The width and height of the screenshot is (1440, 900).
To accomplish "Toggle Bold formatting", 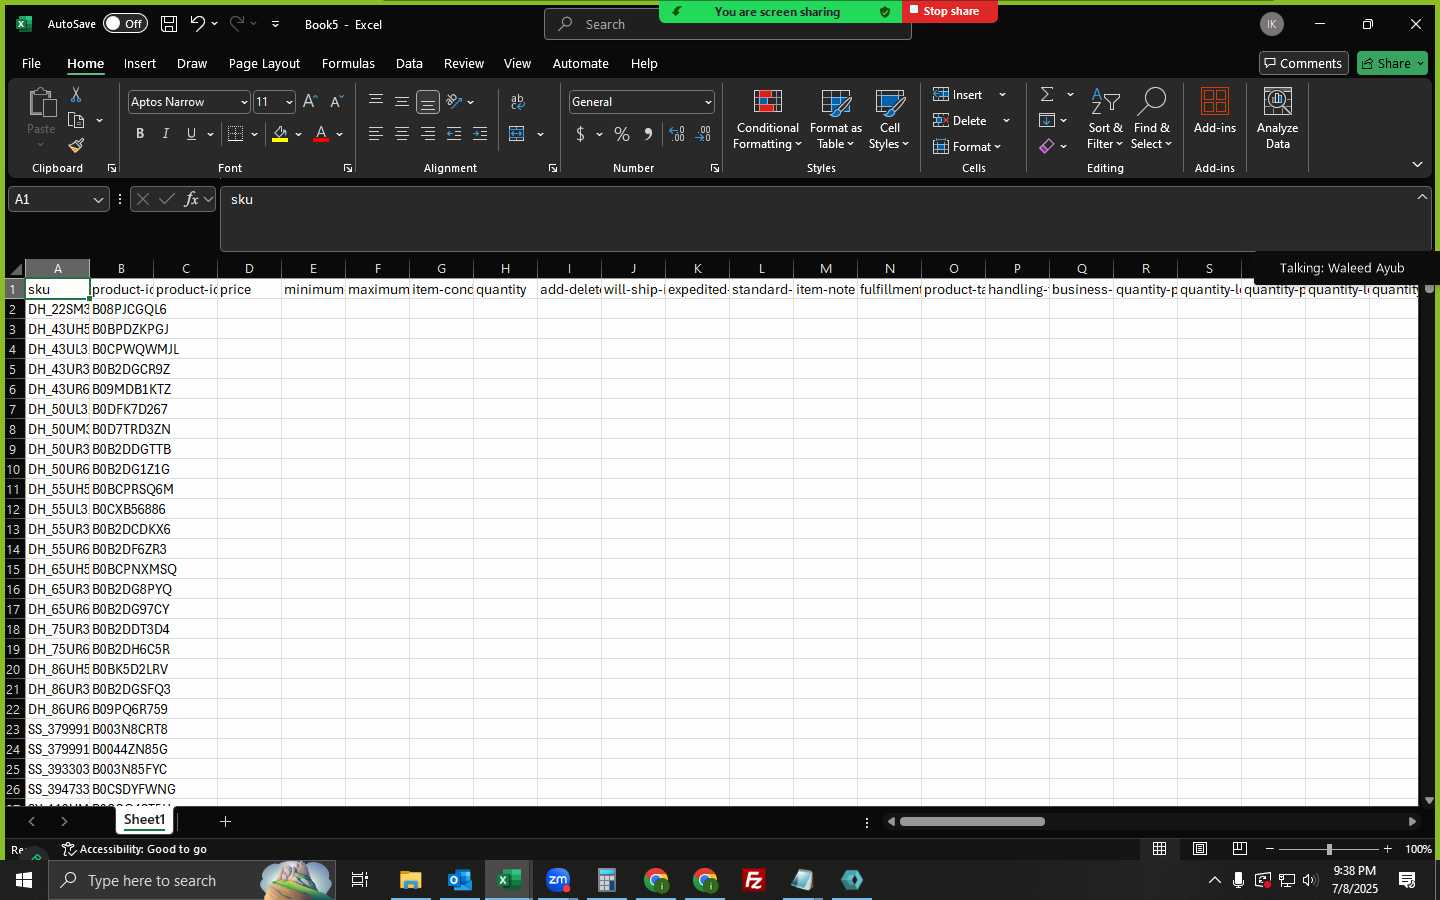I will (140, 134).
